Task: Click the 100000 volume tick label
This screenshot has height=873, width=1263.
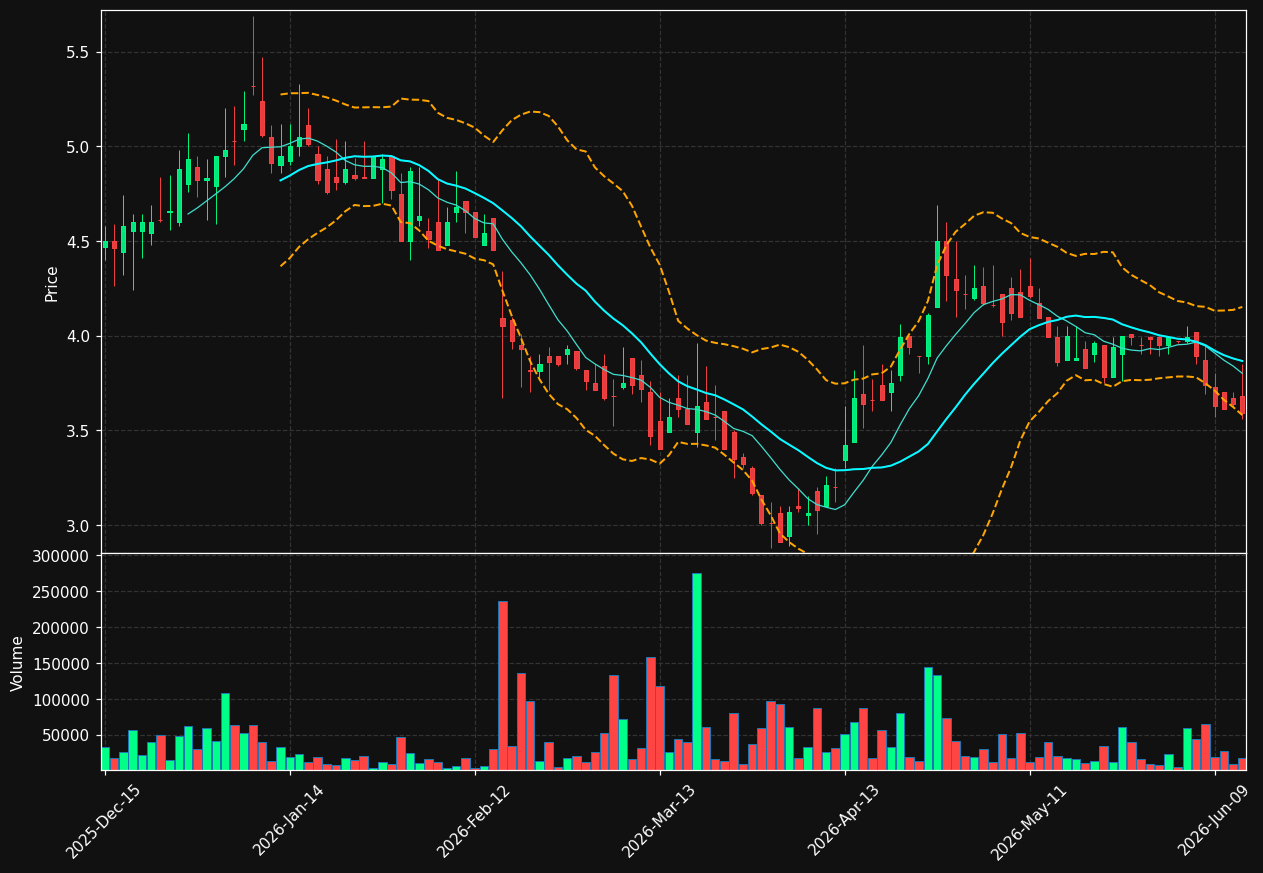Action: pyautogui.click(x=60, y=700)
